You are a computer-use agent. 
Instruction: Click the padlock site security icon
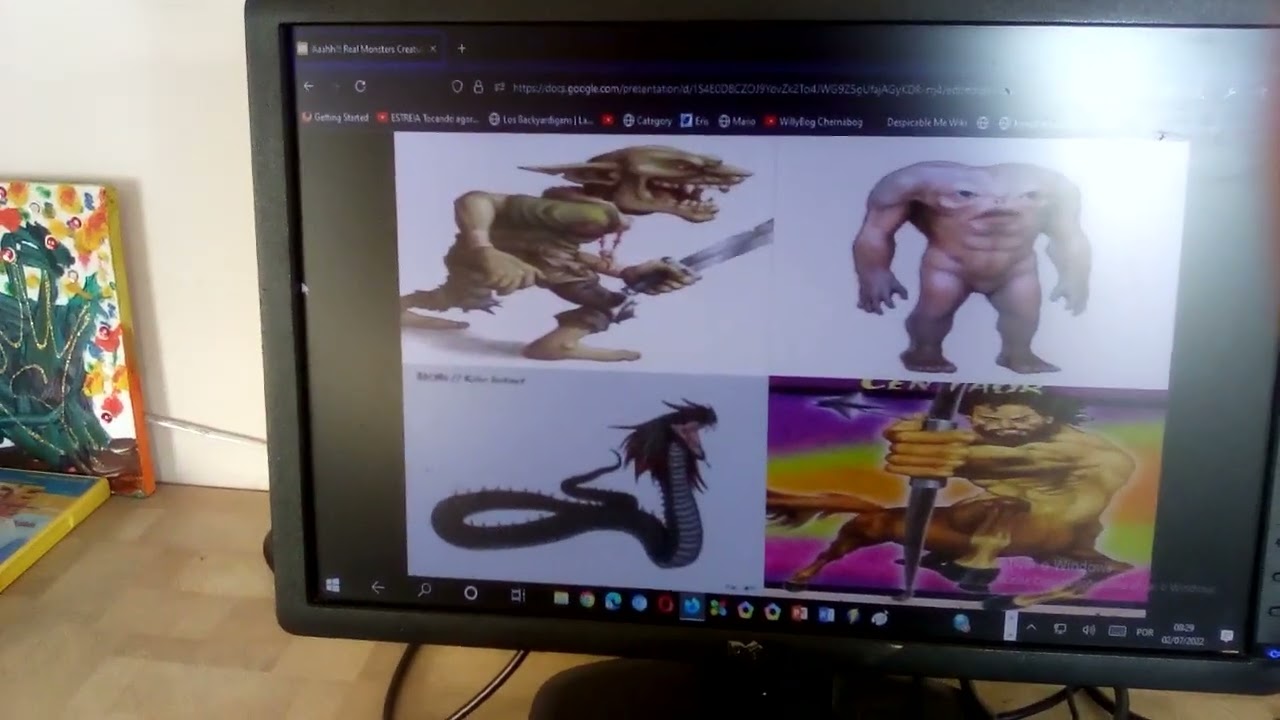click(x=478, y=87)
